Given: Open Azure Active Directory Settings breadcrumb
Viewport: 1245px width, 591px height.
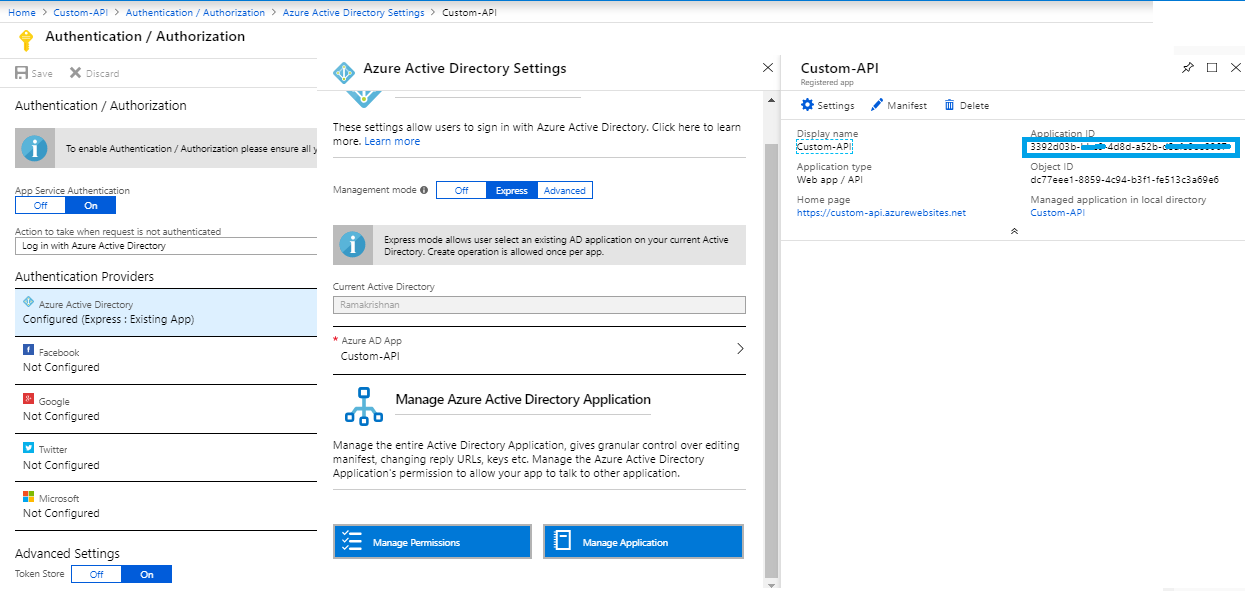Looking at the screenshot, I should 354,13.
